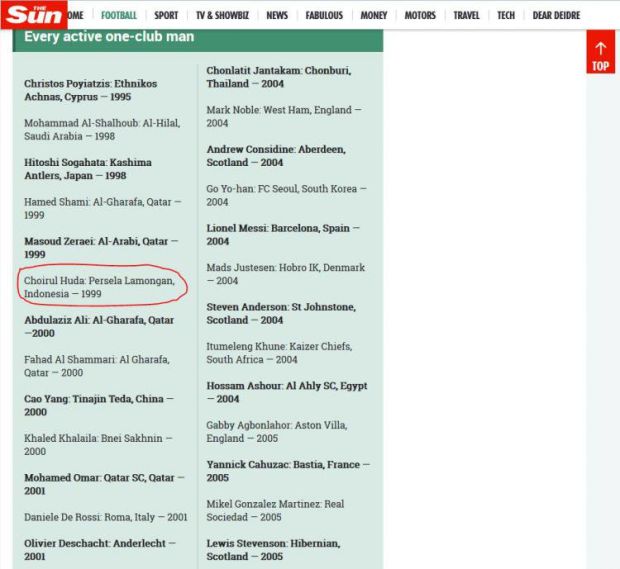Select the Christos Poyiatzis entry
Image resolution: width=620 pixels, height=569 pixels.
click(x=91, y=90)
